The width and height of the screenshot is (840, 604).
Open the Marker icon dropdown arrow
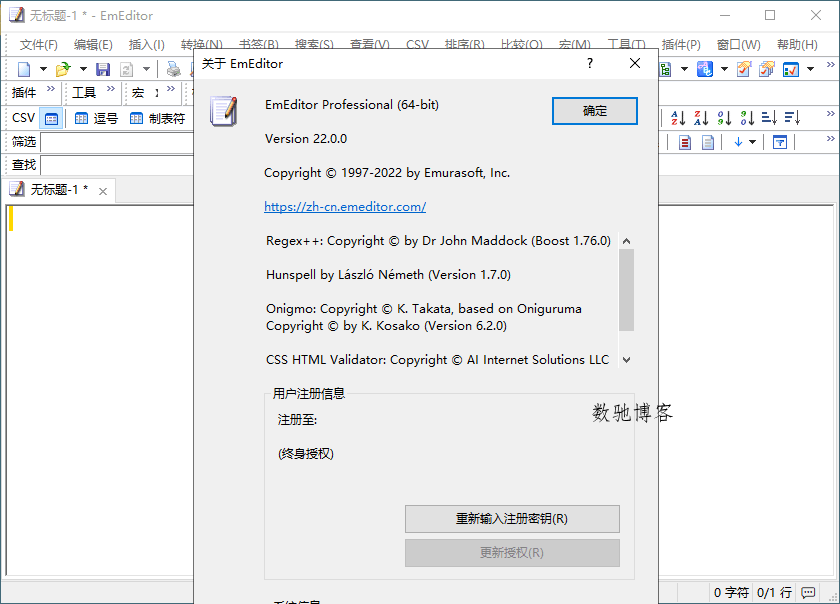[x=724, y=69]
